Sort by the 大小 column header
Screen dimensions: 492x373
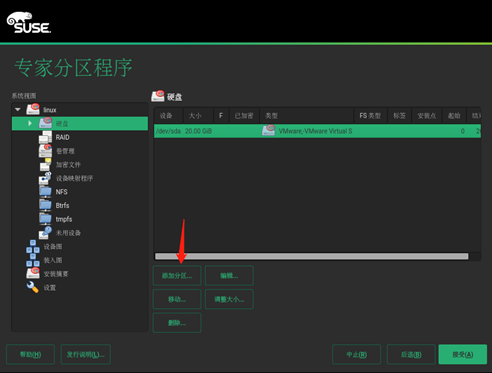coord(198,116)
